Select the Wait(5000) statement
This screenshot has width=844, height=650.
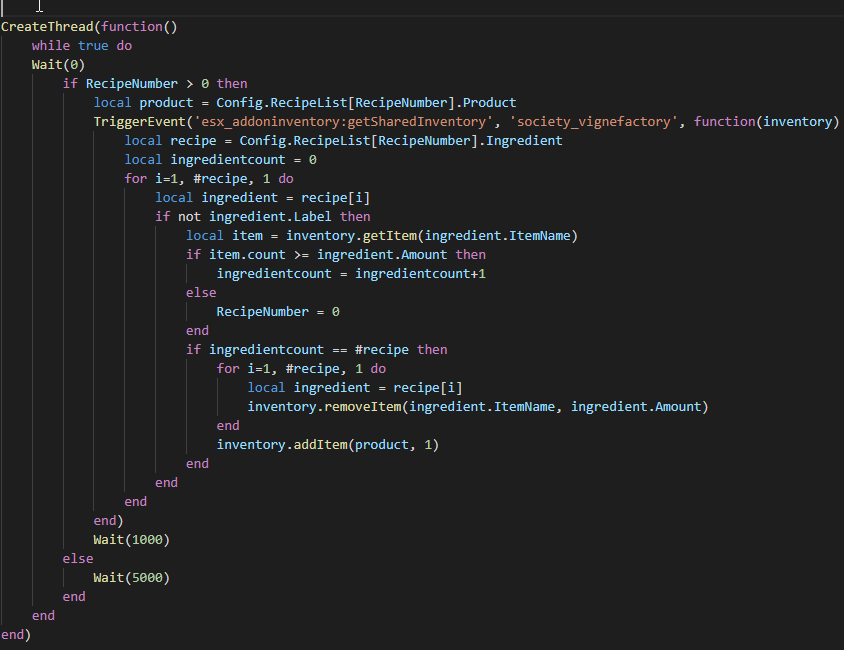click(130, 577)
